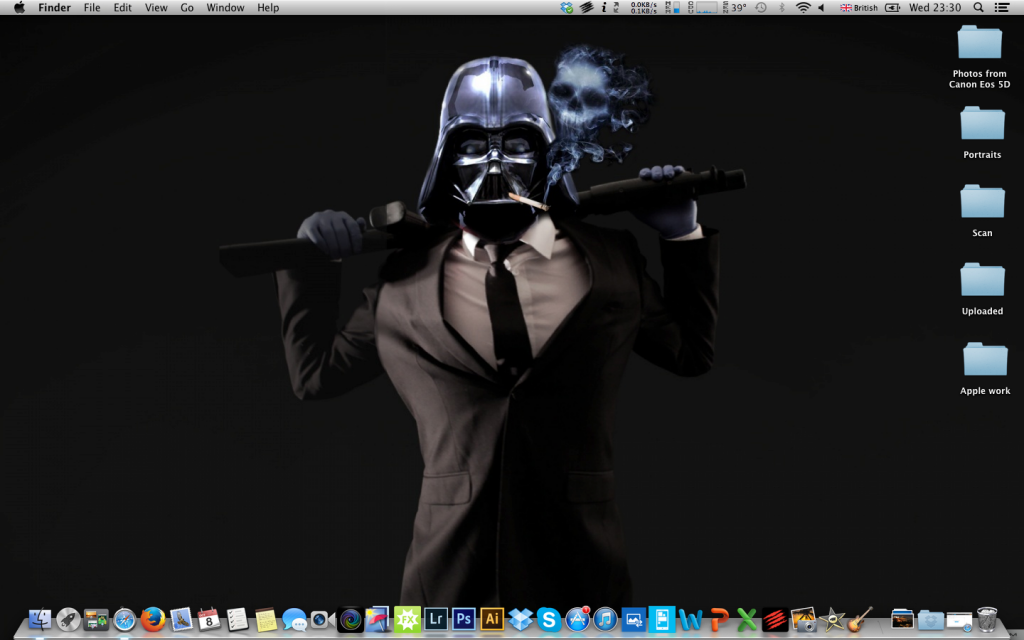The height and width of the screenshot is (640, 1024).
Task: Open Trash in the Dock
Action: [x=987, y=618]
